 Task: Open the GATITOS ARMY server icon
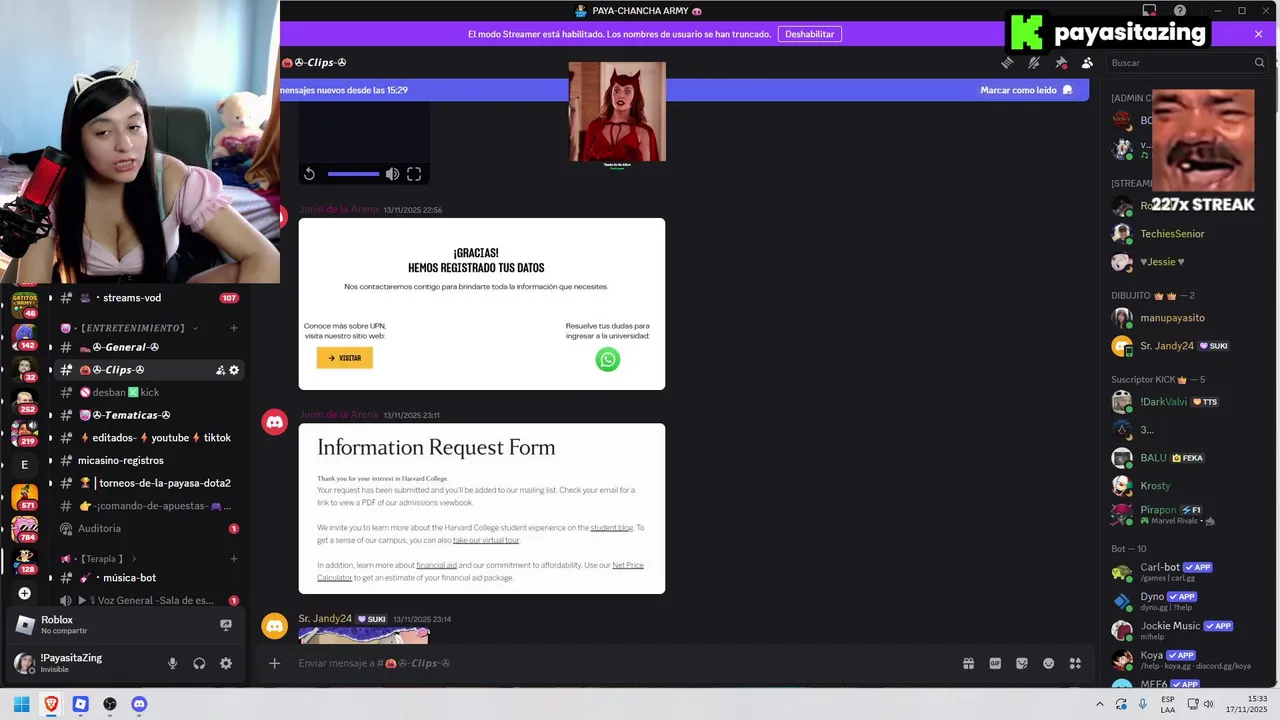point(25,304)
